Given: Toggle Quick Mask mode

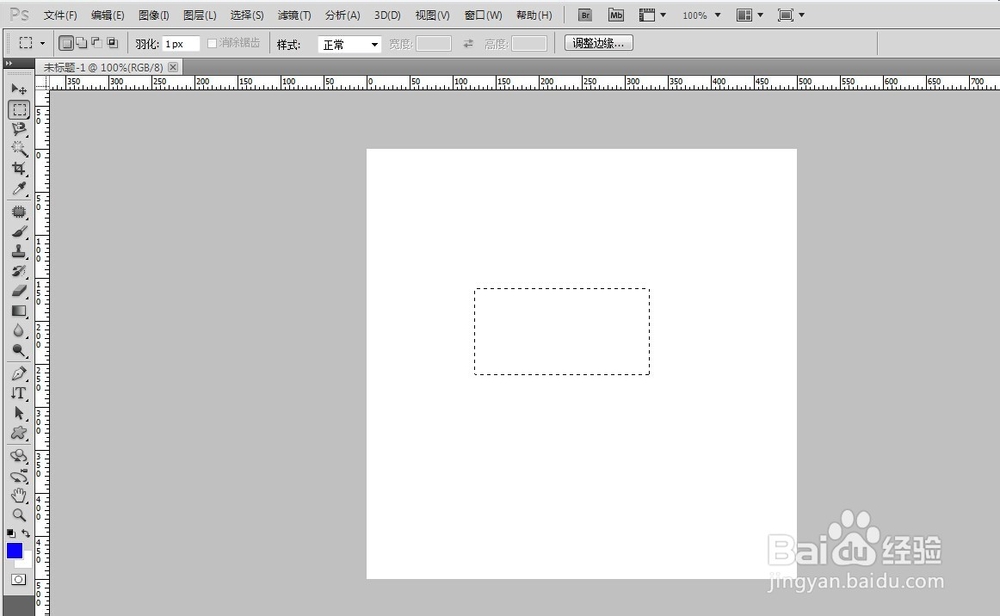Looking at the screenshot, I should [x=18, y=579].
